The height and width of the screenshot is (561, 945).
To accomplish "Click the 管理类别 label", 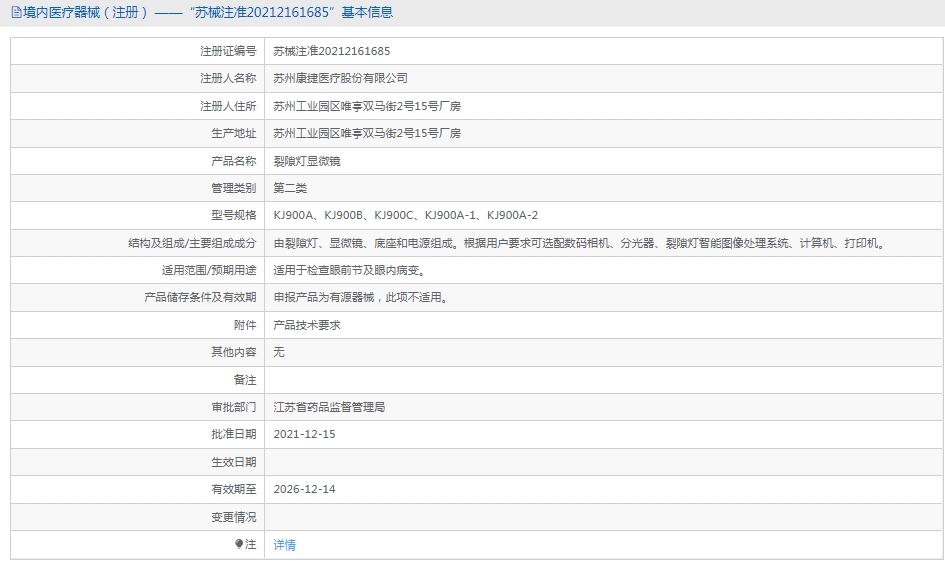I will pyautogui.click(x=234, y=188).
